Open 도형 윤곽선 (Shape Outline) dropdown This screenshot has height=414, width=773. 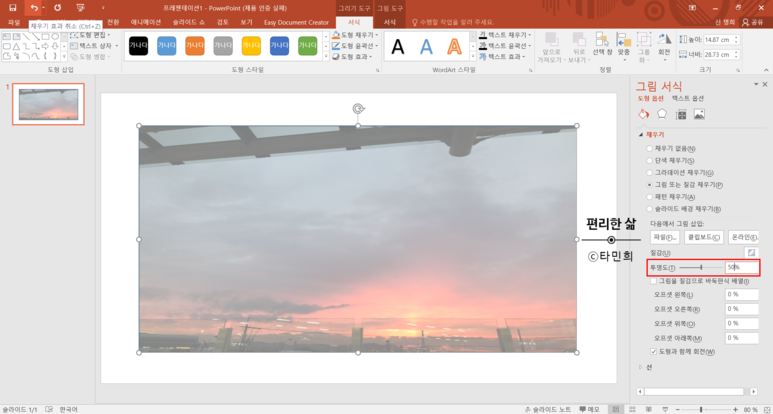pyautogui.click(x=355, y=46)
